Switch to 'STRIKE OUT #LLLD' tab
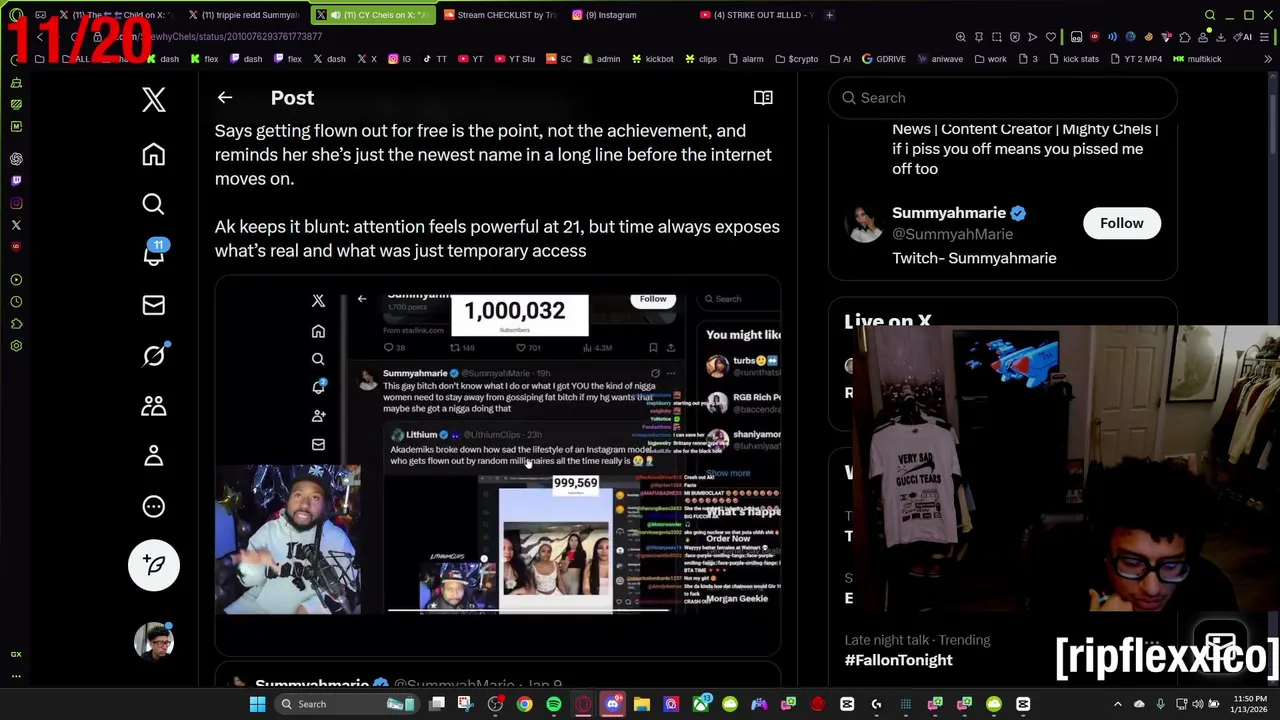 pyautogui.click(x=757, y=15)
